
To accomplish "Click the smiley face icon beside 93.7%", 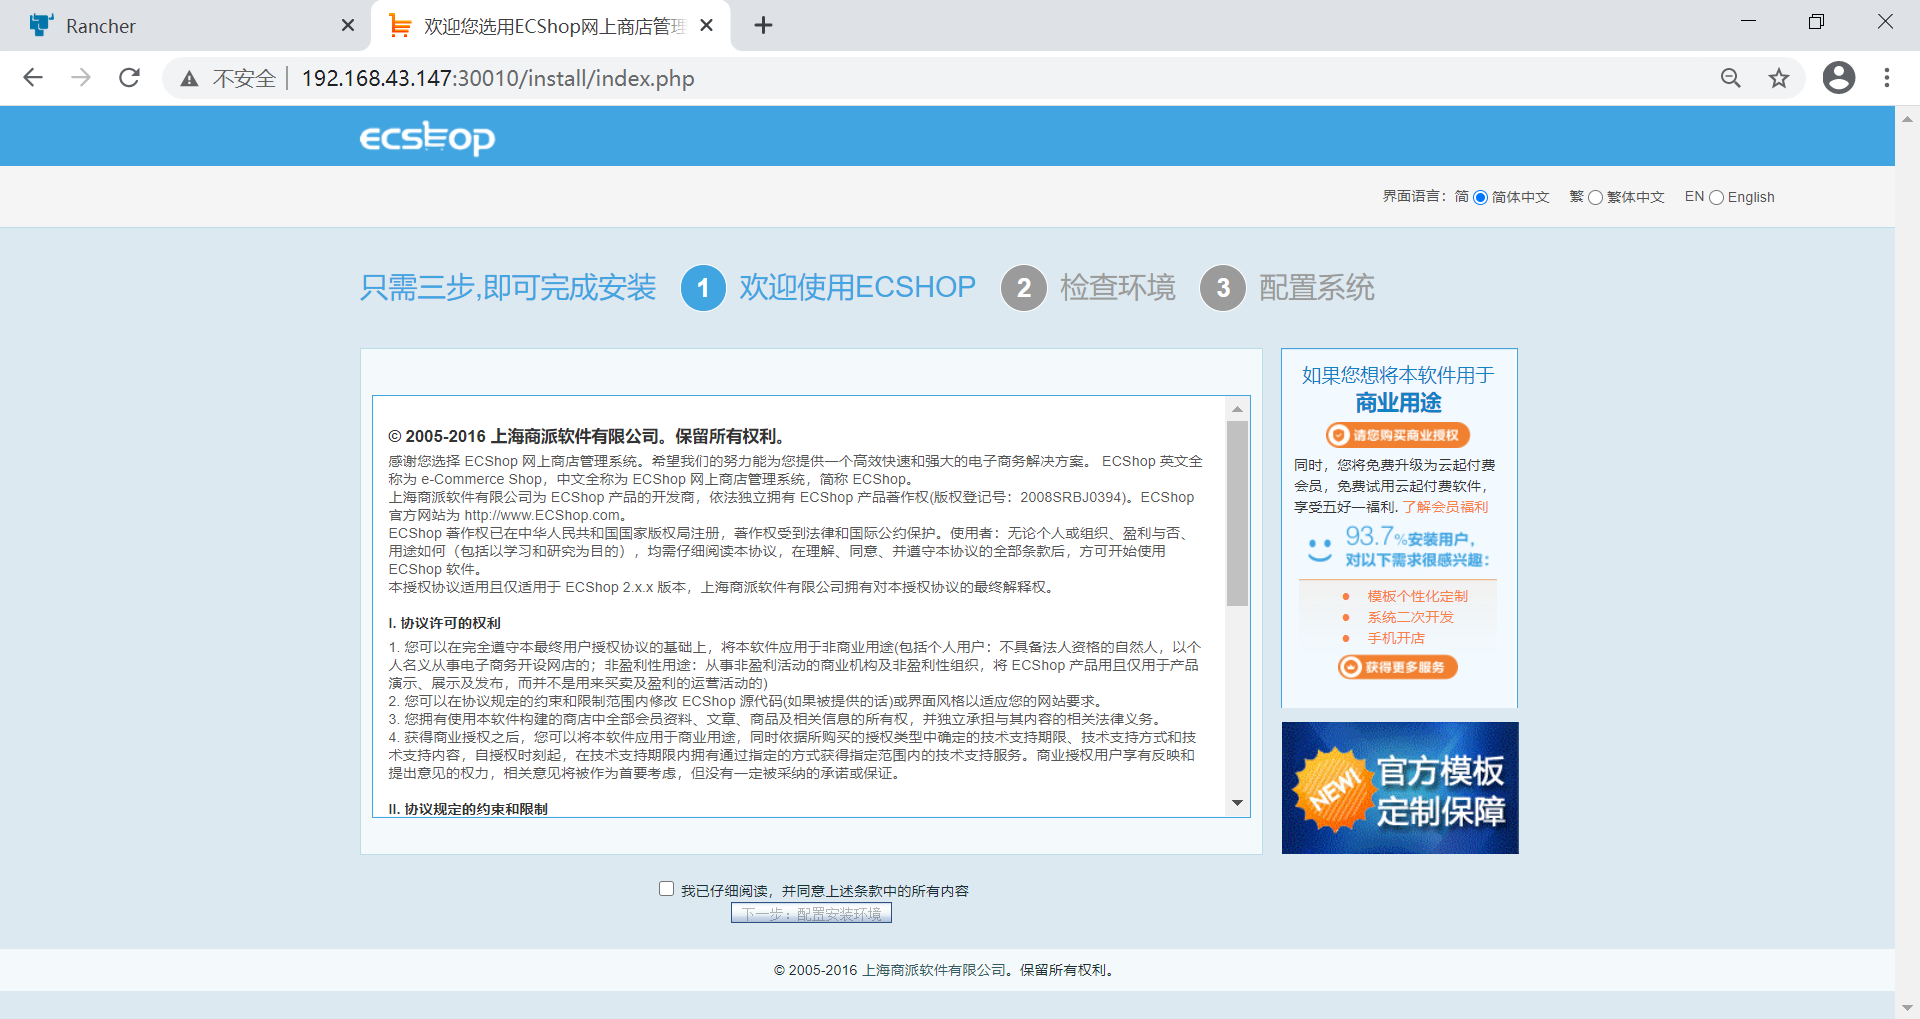I will click(1320, 549).
